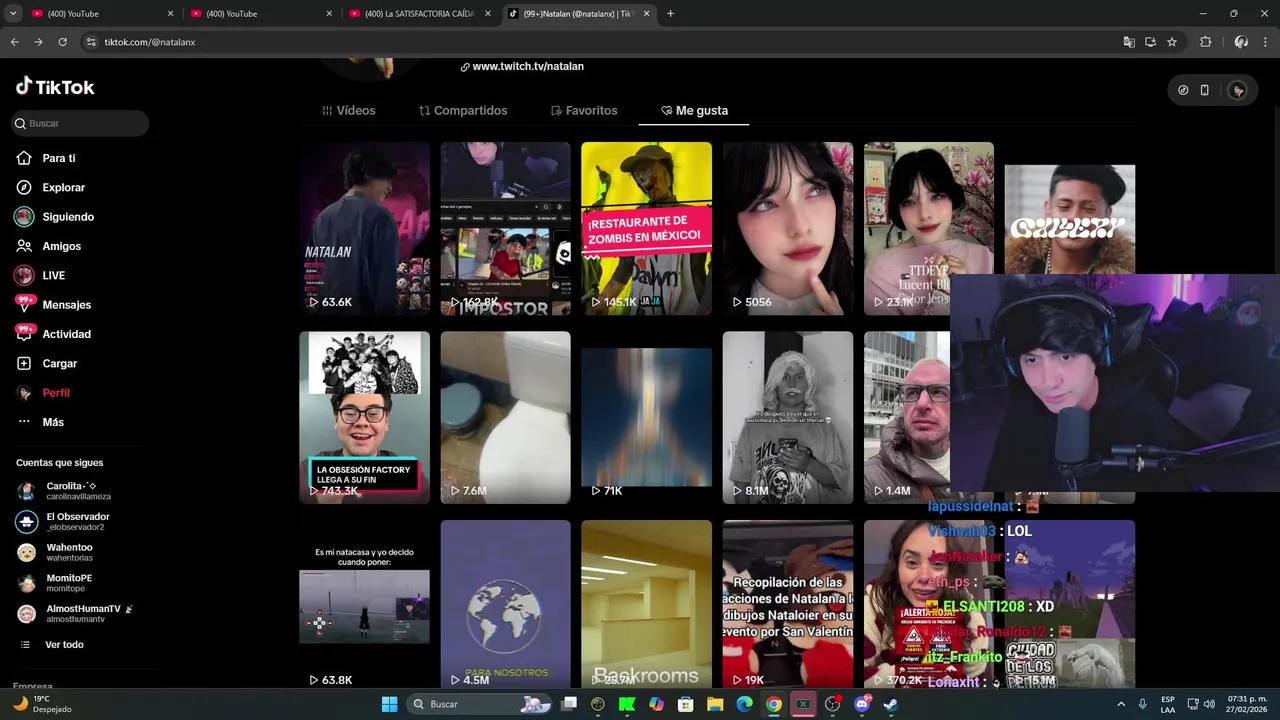Open the video with 5056 views
The height and width of the screenshot is (720, 1280).
click(788, 228)
